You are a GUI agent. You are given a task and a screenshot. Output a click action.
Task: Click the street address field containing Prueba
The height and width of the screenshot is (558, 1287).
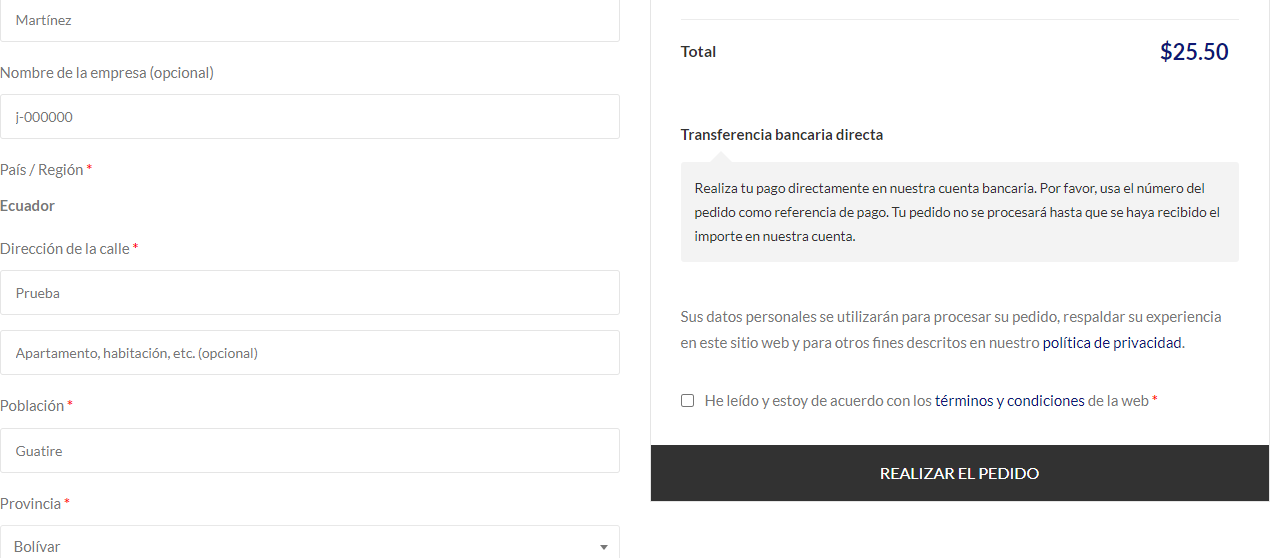point(310,293)
